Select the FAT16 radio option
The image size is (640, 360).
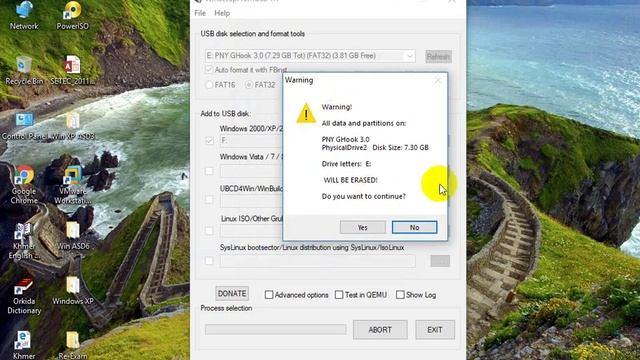pyautogui.click(x=209, y=84)
